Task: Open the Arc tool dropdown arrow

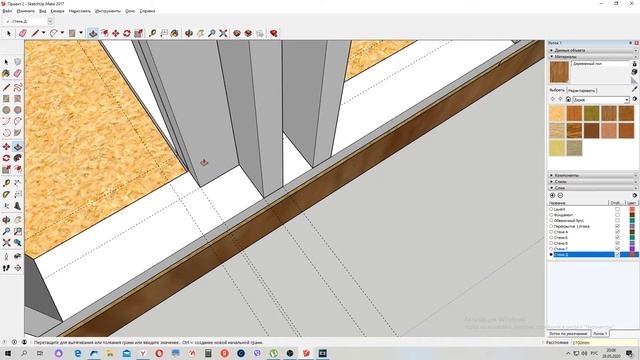Action: tap(62, 33)
